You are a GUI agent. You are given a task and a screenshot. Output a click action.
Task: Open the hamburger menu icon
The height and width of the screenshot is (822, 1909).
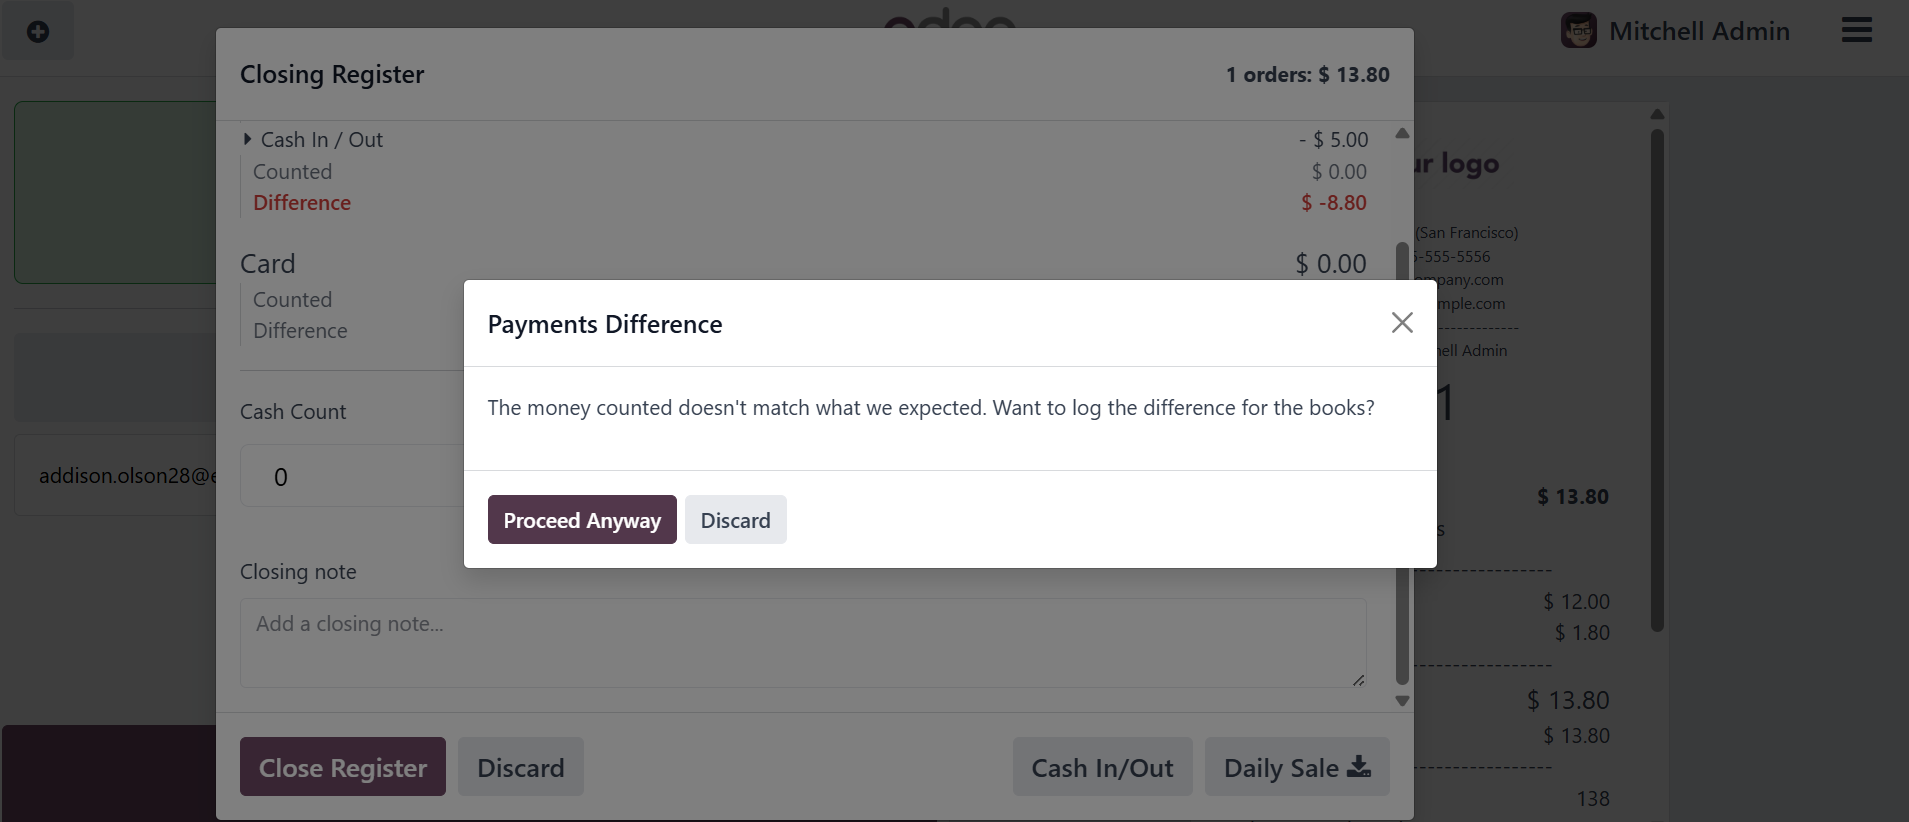point(1856,30)
